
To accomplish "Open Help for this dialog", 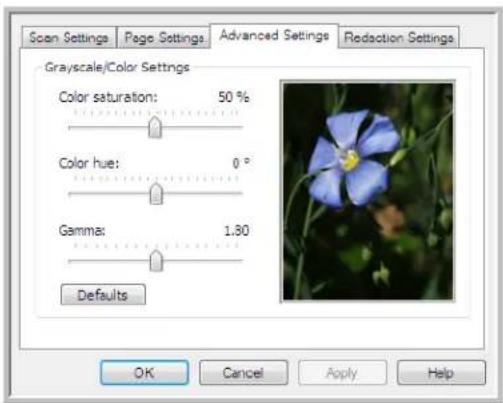I will pos(441,372).
